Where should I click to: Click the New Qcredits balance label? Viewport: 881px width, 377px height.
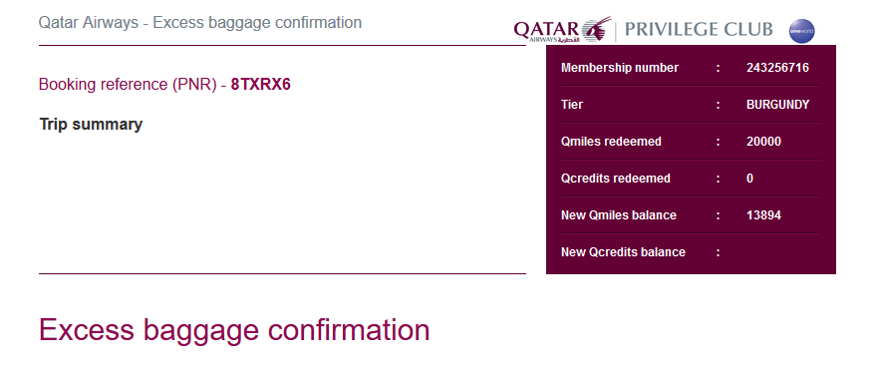click(623, 252)
